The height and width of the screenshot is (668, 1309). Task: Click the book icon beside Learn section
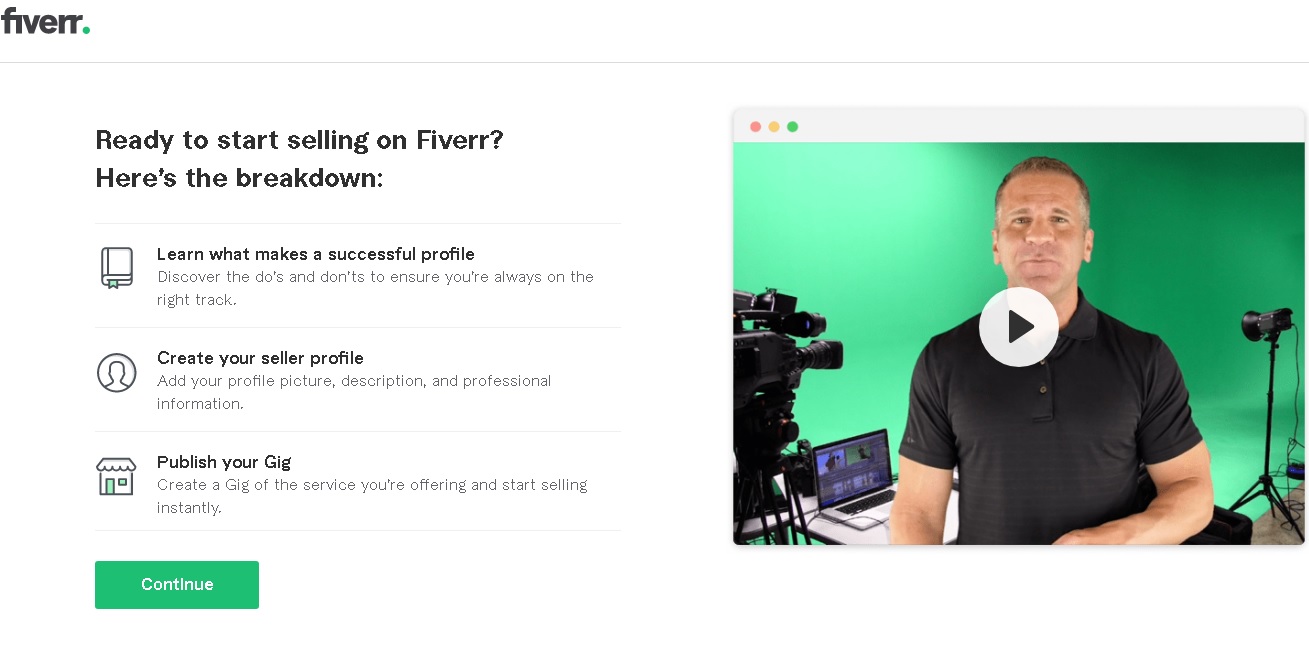(x=117, y=268)
